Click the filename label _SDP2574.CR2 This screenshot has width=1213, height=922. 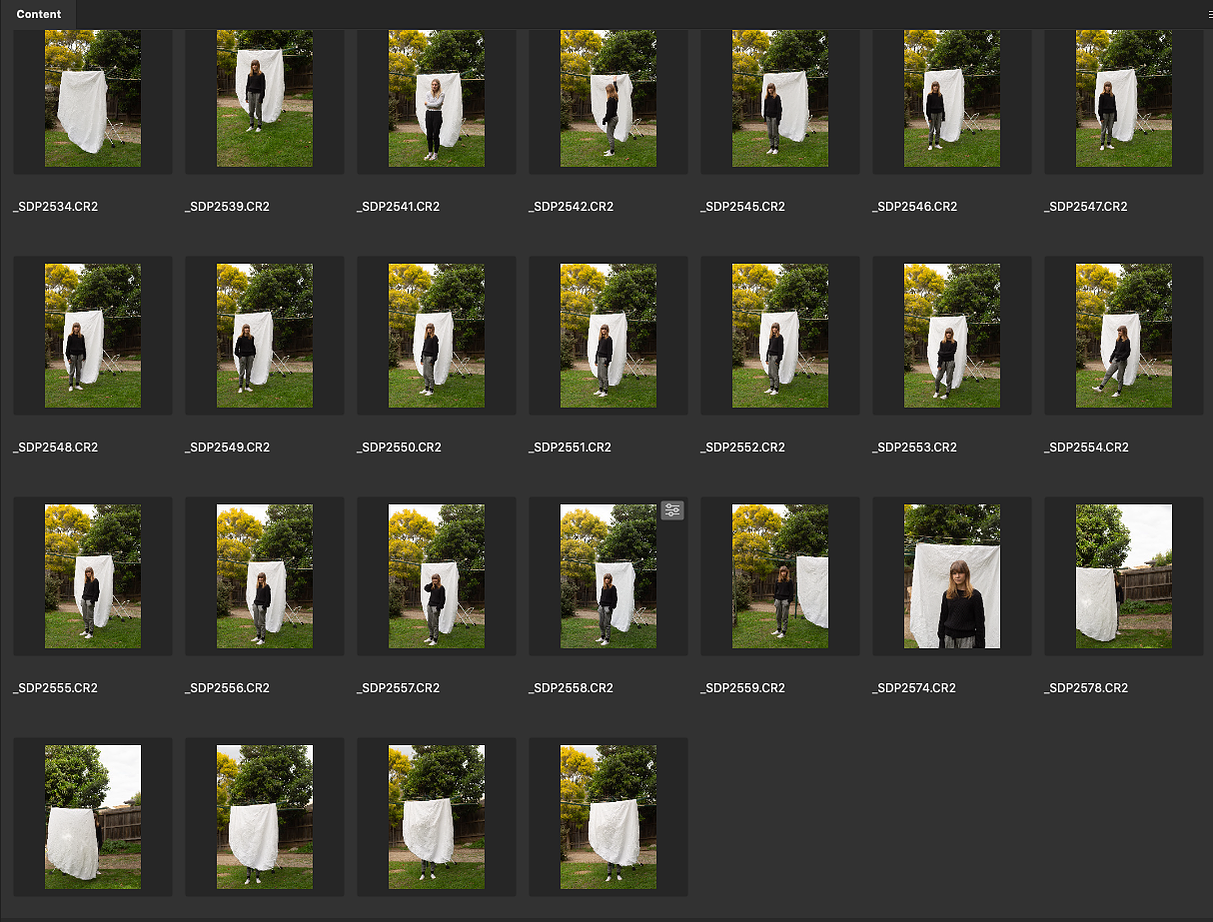coord(914,688)
